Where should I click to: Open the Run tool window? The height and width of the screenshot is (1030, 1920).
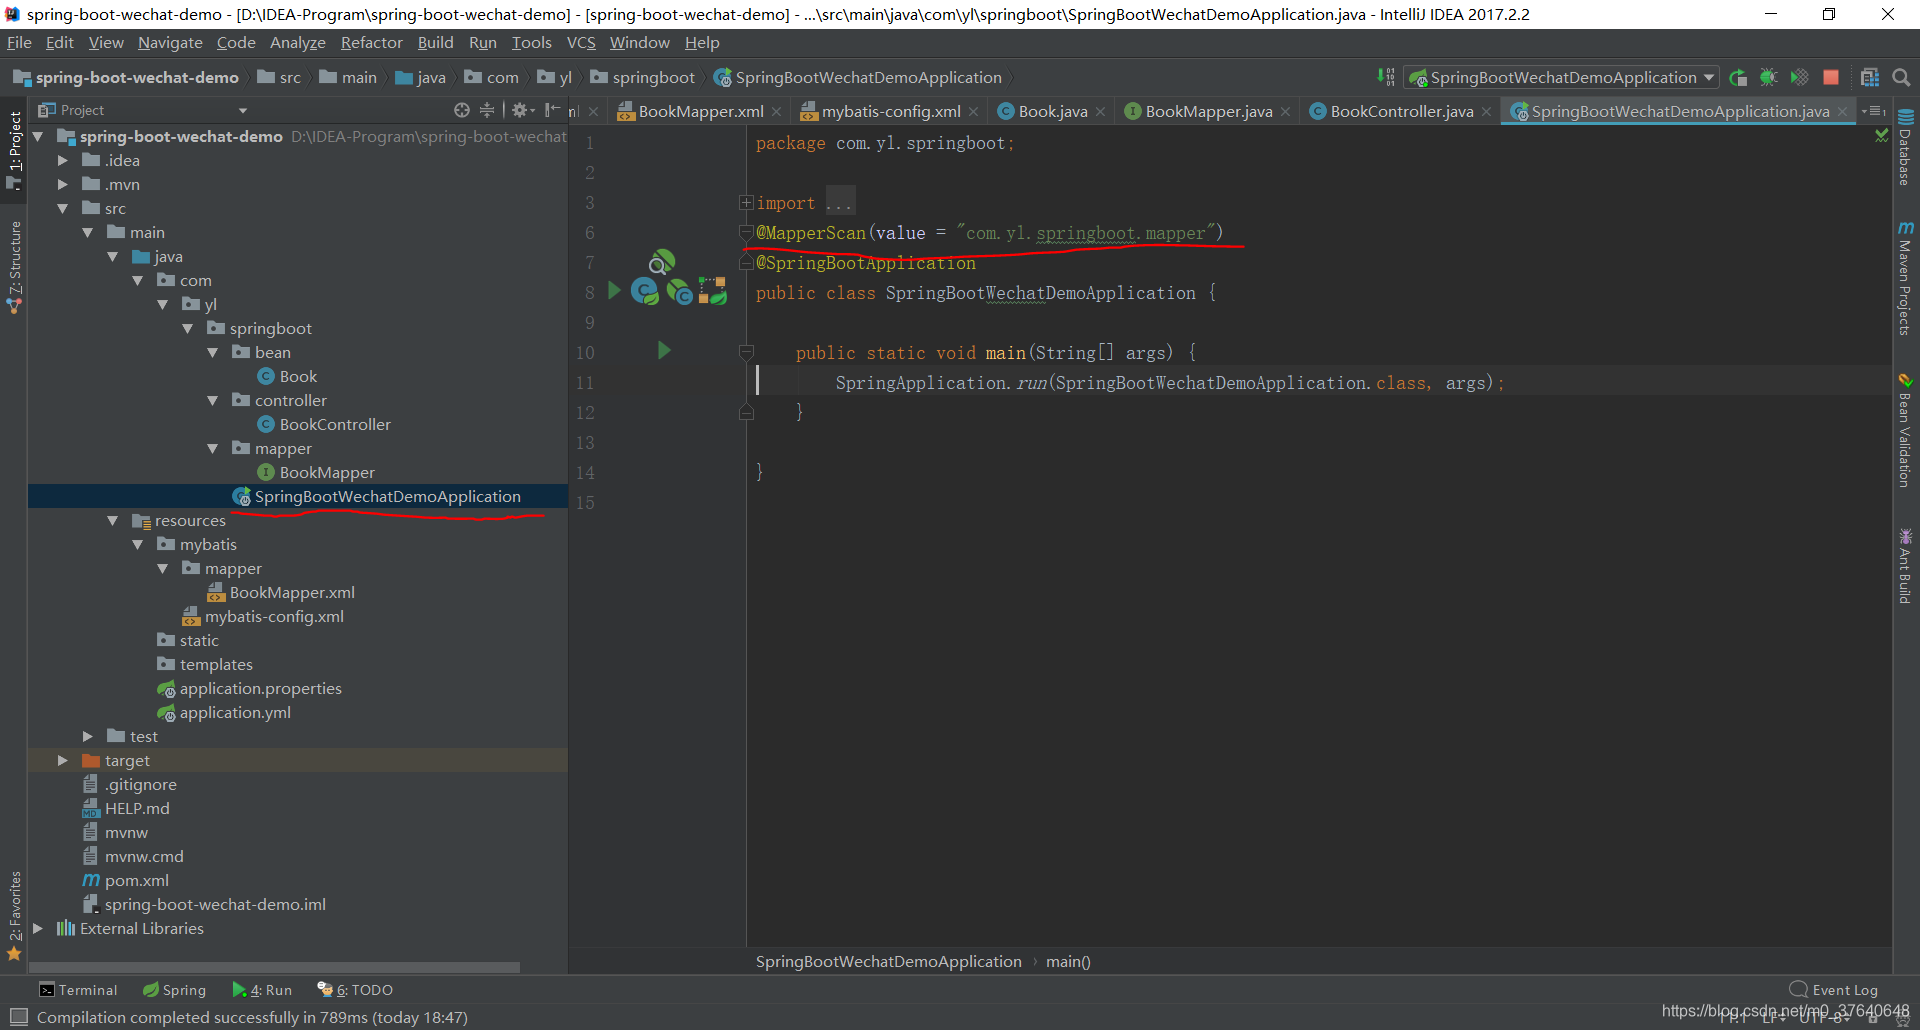coord(262,990)
